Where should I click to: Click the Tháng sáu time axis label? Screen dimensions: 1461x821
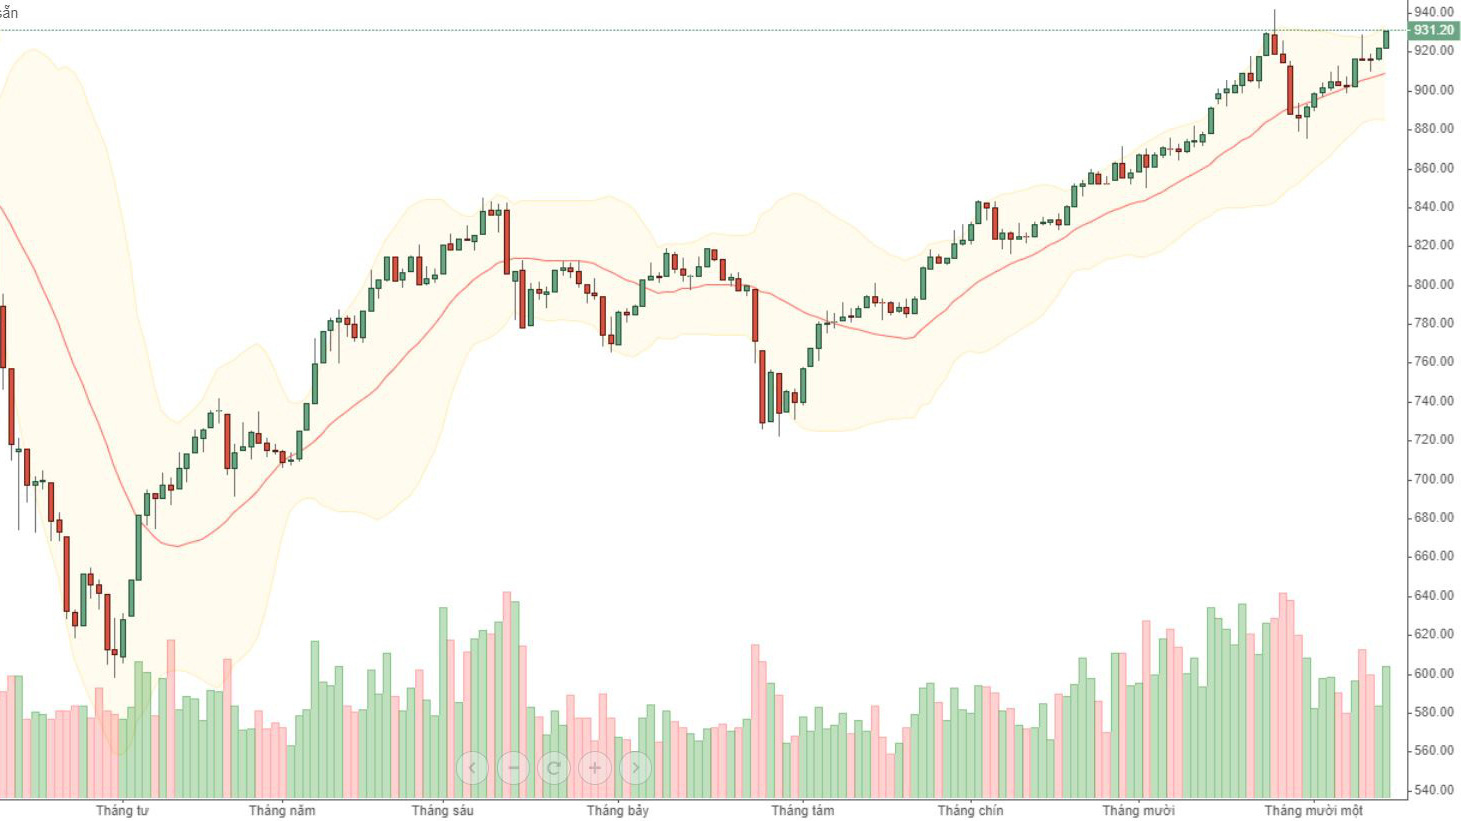[442, 810]
